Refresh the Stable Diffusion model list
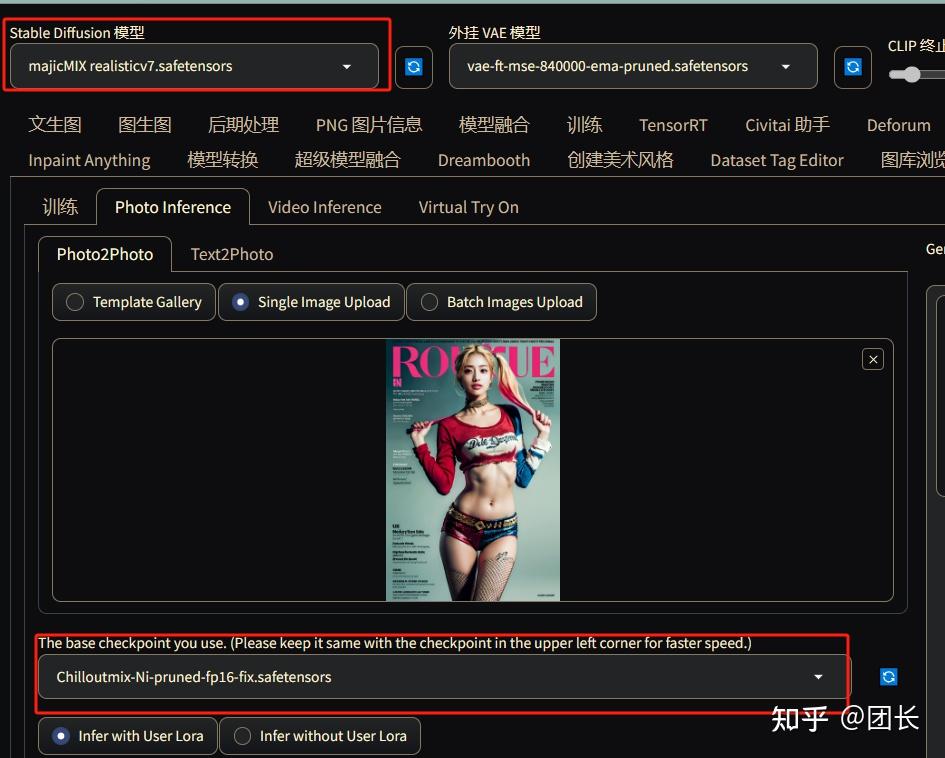945x758 pixels. (413, 67)
